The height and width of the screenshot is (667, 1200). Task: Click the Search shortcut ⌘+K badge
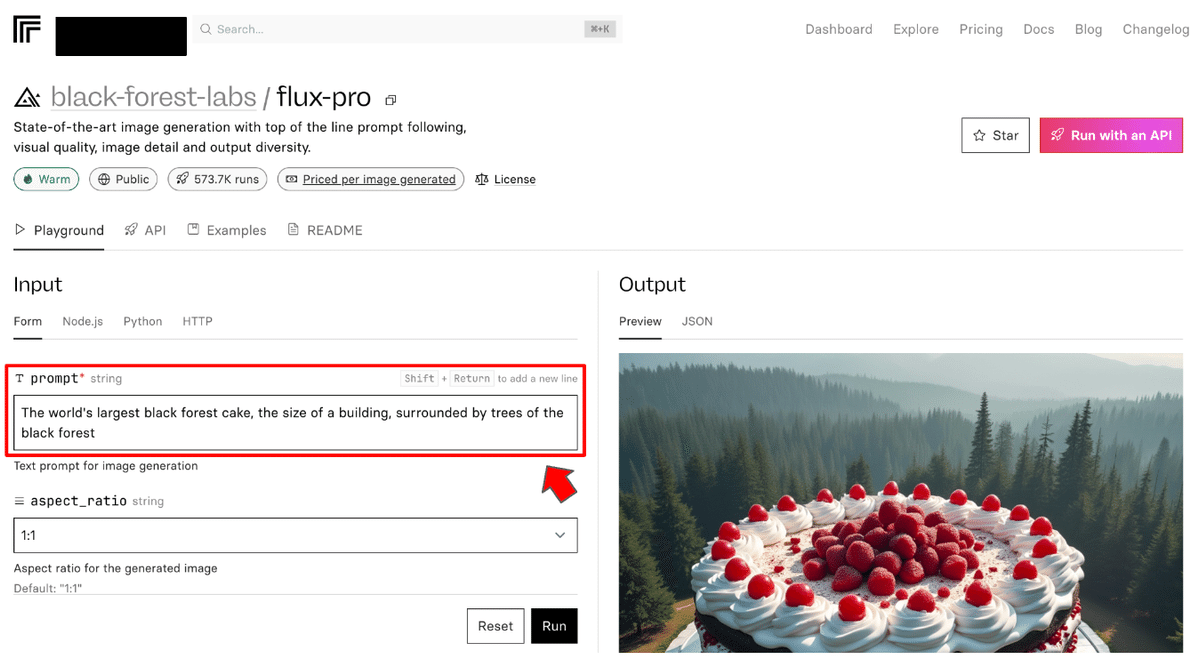[600, 29]
